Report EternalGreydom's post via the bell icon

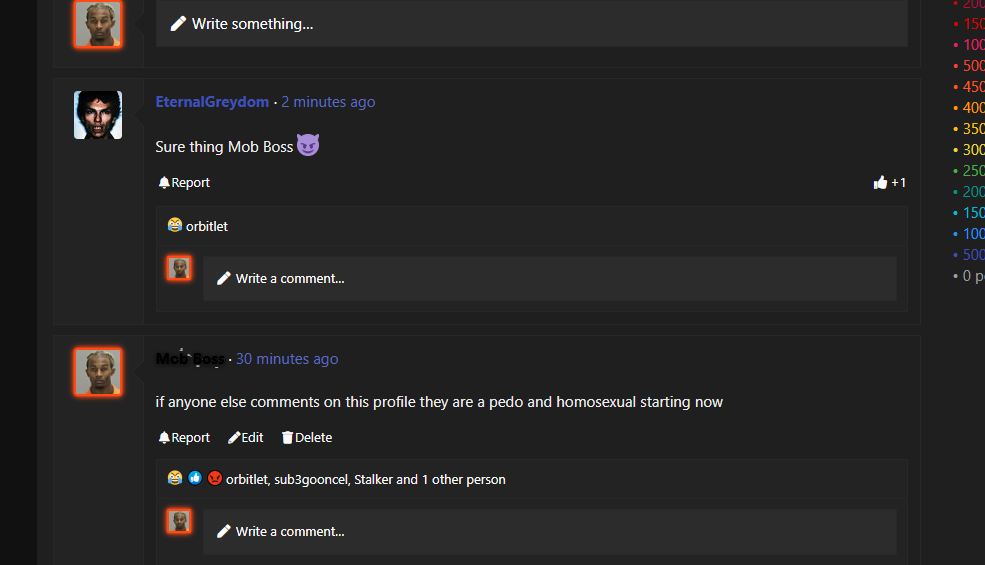tap(184, 182)
